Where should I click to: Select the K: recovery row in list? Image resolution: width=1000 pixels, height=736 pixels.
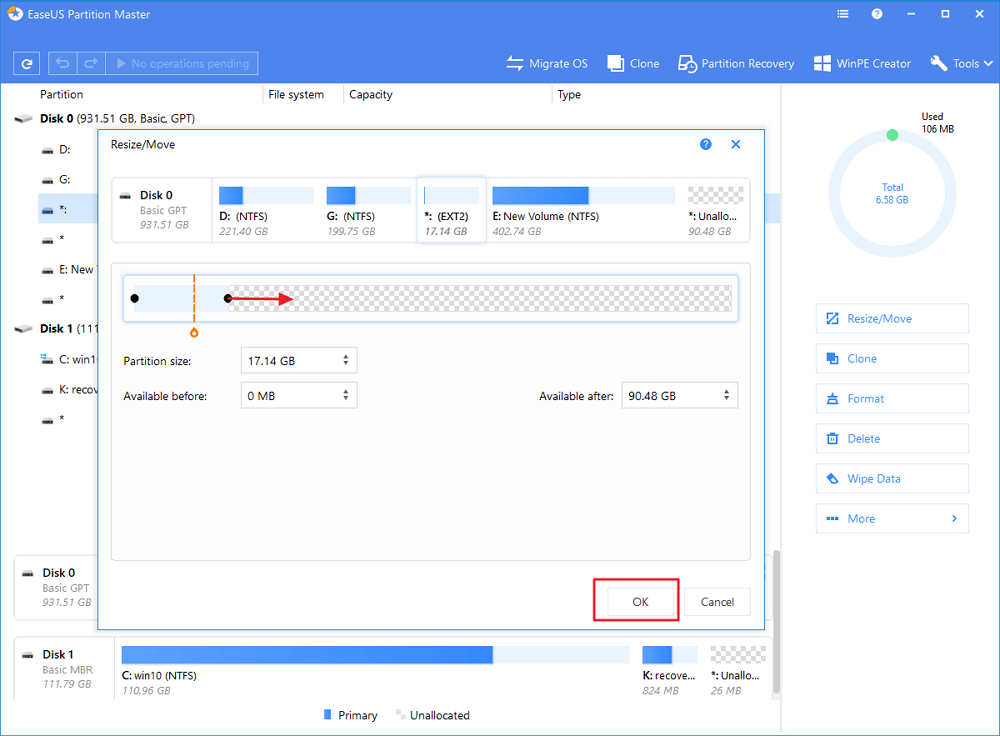coord(68,389)
